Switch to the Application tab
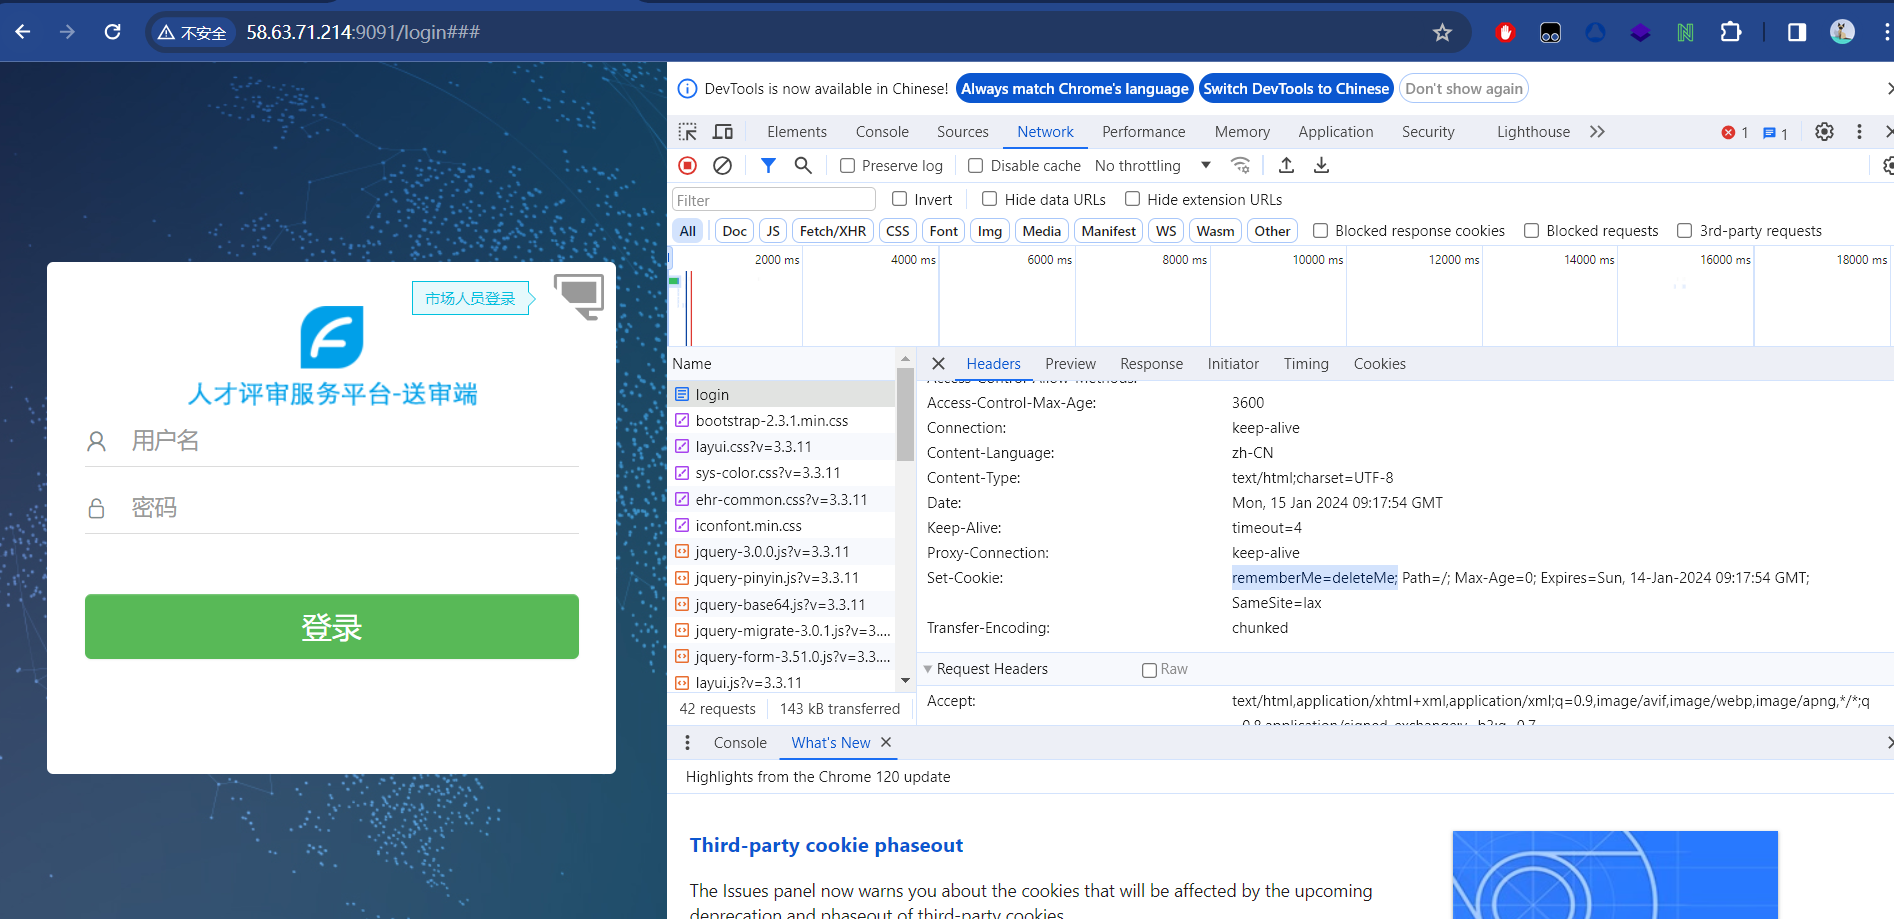This screenshot has height=919, width=1894. tap(1336, 132)
